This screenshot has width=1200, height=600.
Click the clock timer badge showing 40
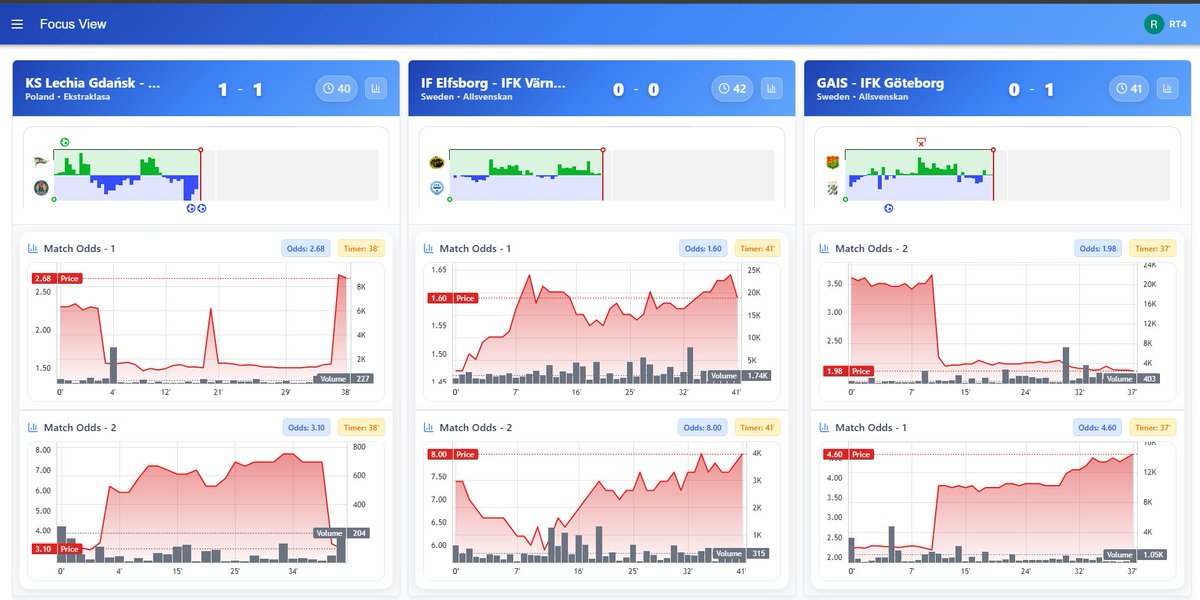point(336,89)
